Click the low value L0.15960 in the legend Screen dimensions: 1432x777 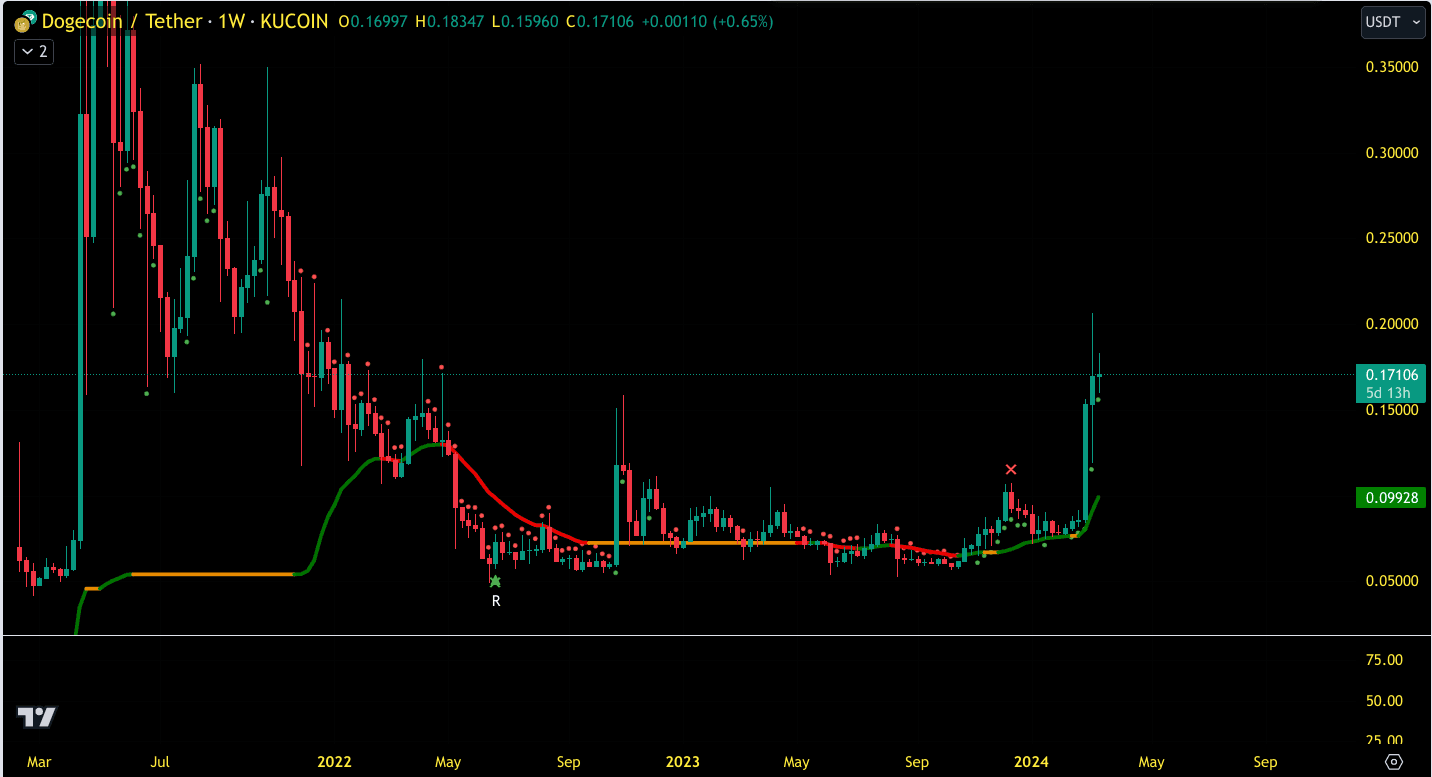click(x=523, y=21)
